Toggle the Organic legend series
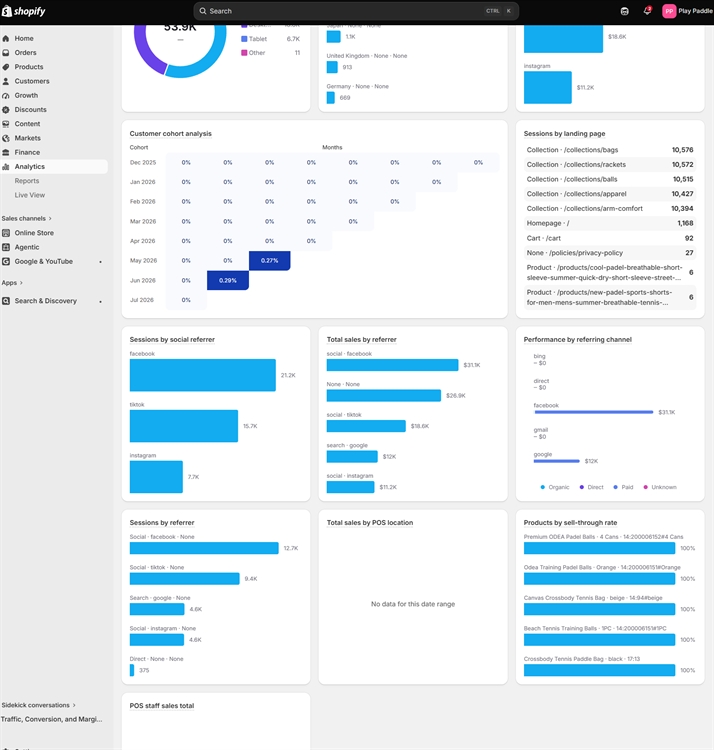Image resolution: width=714 pixels, height=750 pixels. 555,487
